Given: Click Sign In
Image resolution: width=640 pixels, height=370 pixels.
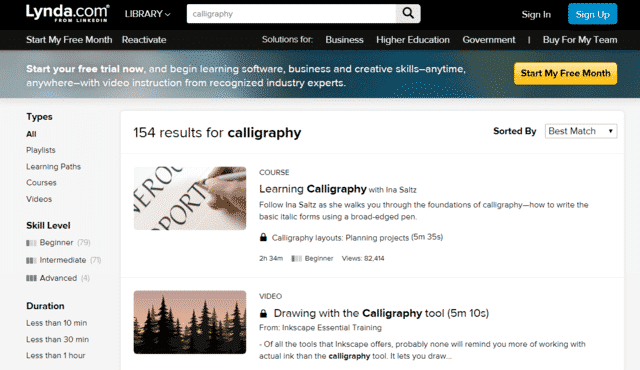Looking at the screenshot, I should [x=536, y=14].
